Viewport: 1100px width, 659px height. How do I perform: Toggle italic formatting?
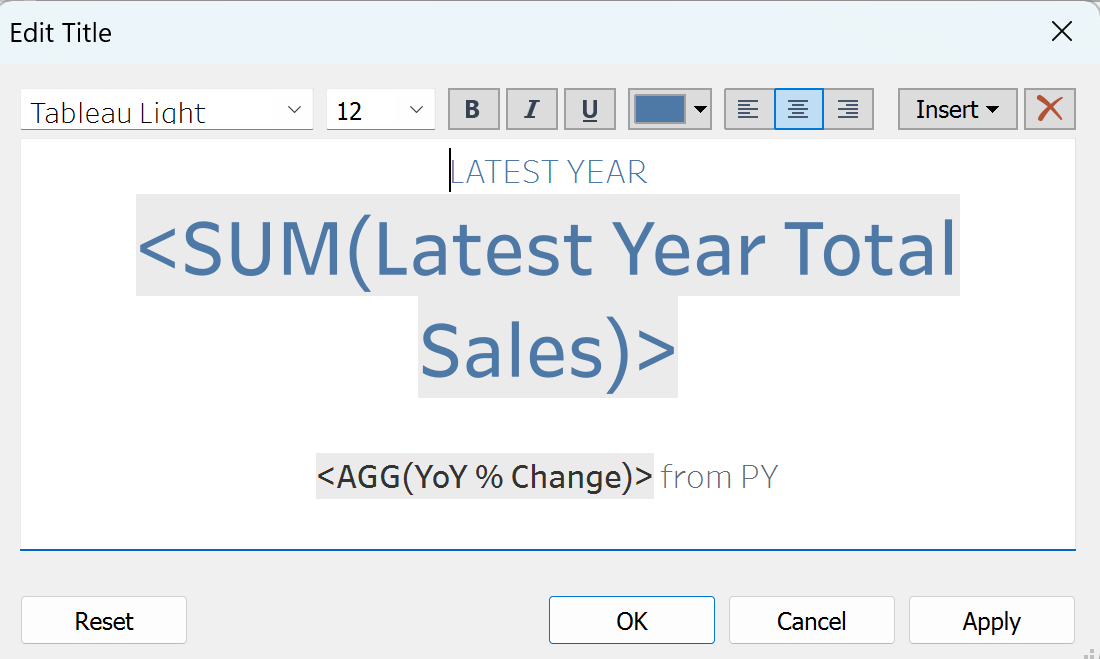531,110
